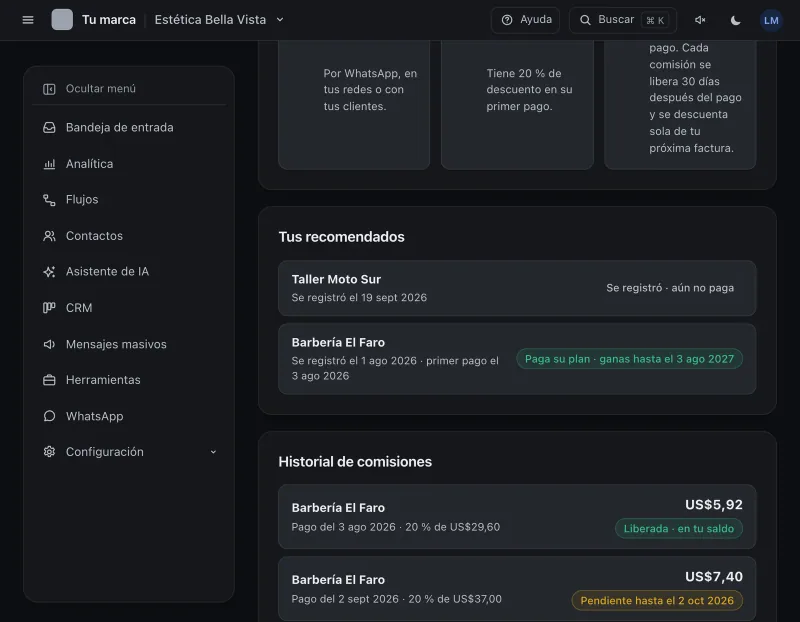Click 'Paga su plan · ganas hasta' badge

coord(629,359)
